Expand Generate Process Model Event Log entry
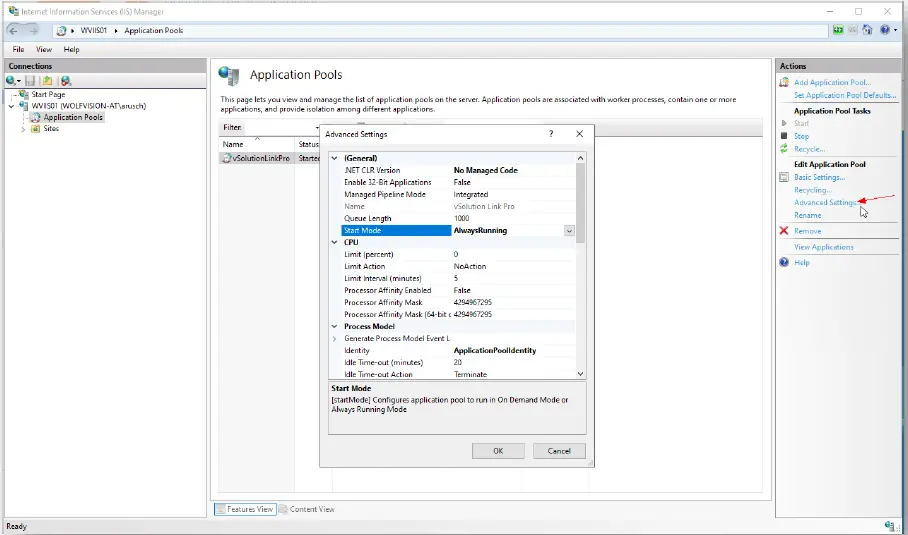This screenshot has width=908, height=535. point(335,339)
